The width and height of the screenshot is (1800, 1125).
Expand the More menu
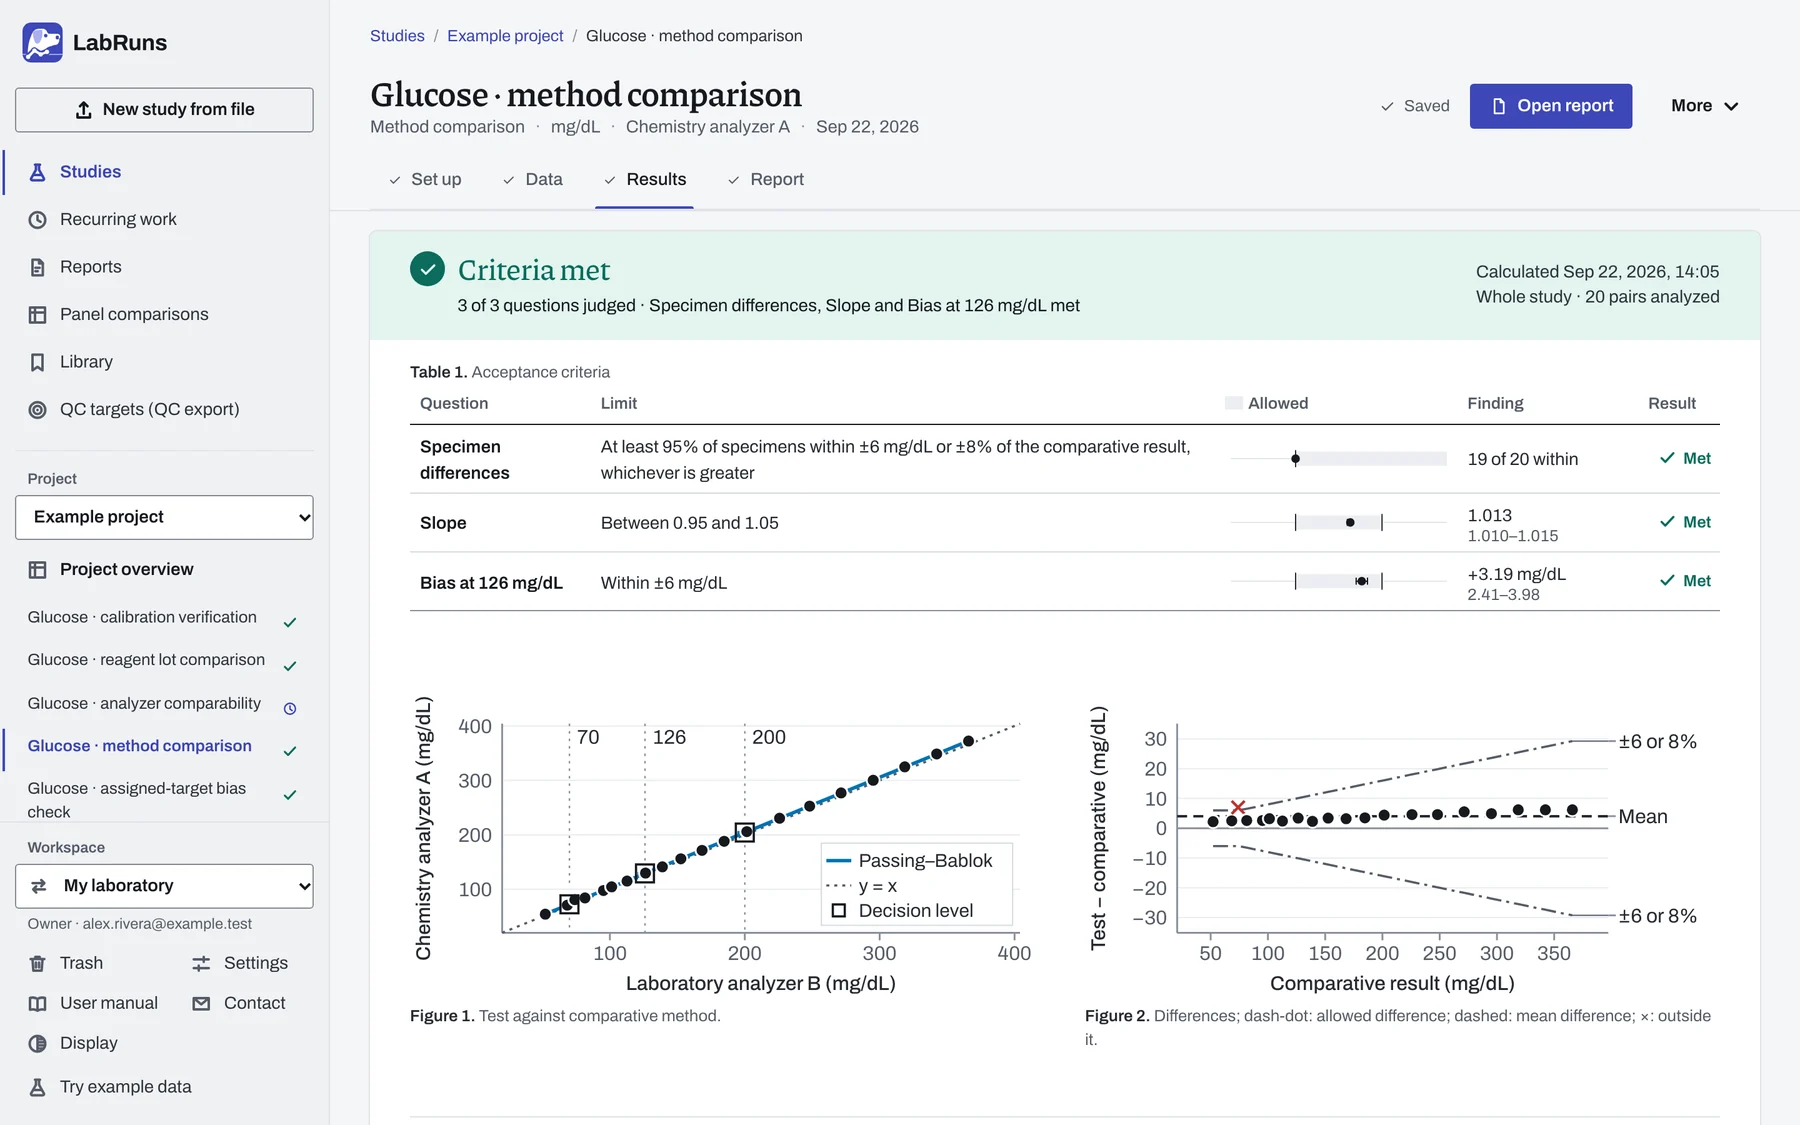pos(1704,106)
